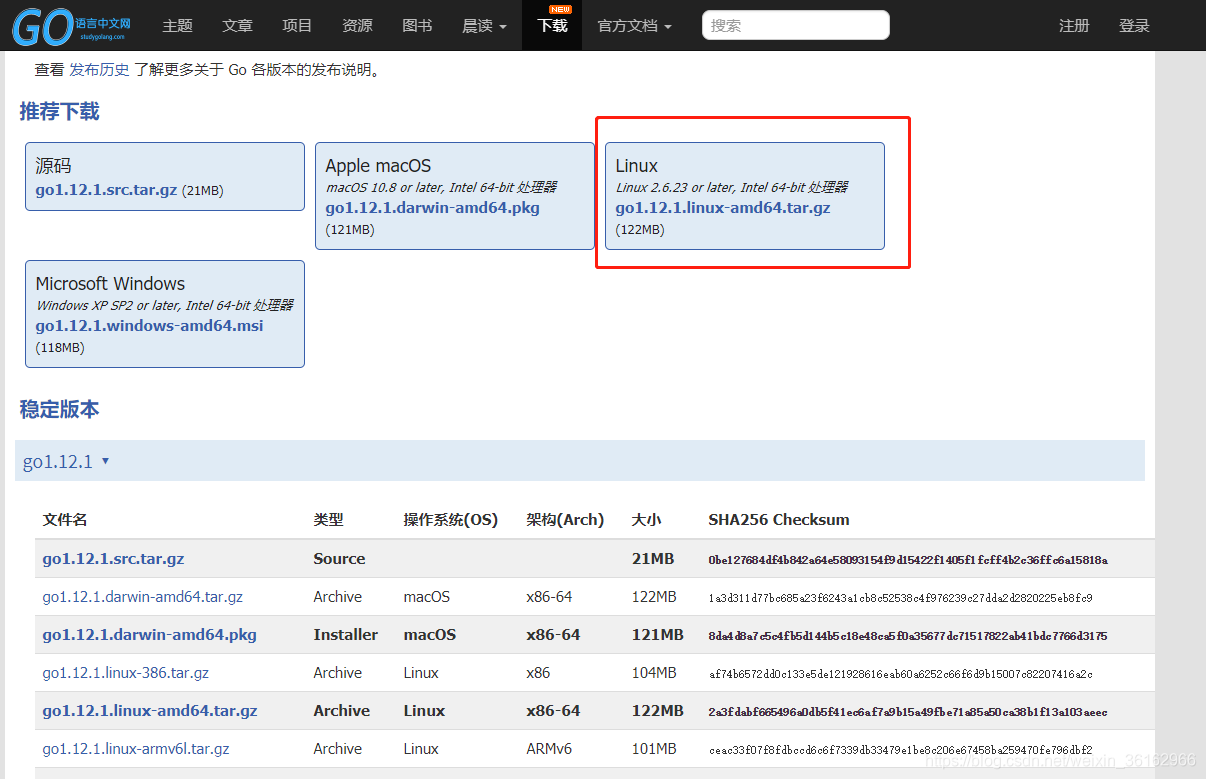The width and height of the screenshot is (1206, 779).
Task: Click the x86 cell in the linux-386 row
Action: pyautogui.click(x=538, y=673)
